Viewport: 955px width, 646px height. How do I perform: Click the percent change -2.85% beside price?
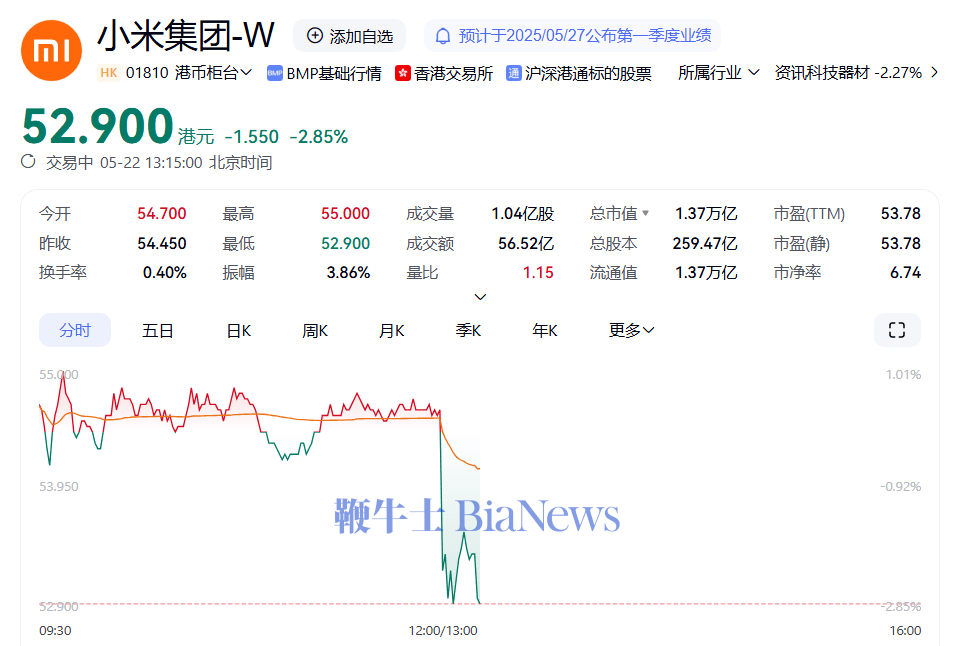(x=319, y=136)
